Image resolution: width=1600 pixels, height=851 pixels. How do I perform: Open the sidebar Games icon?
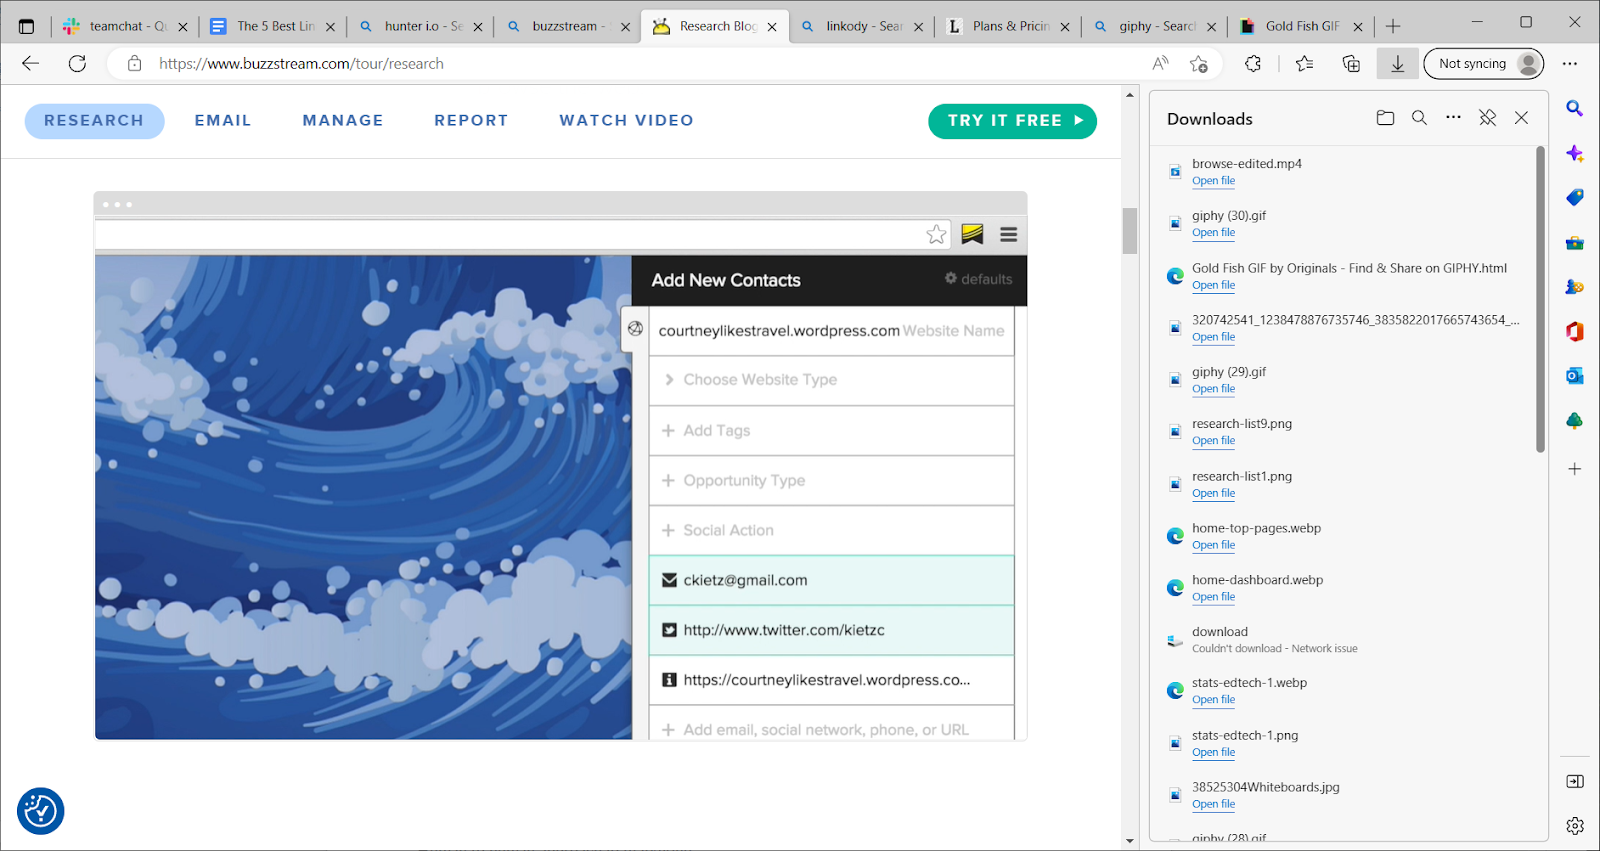coord(1574,287)
